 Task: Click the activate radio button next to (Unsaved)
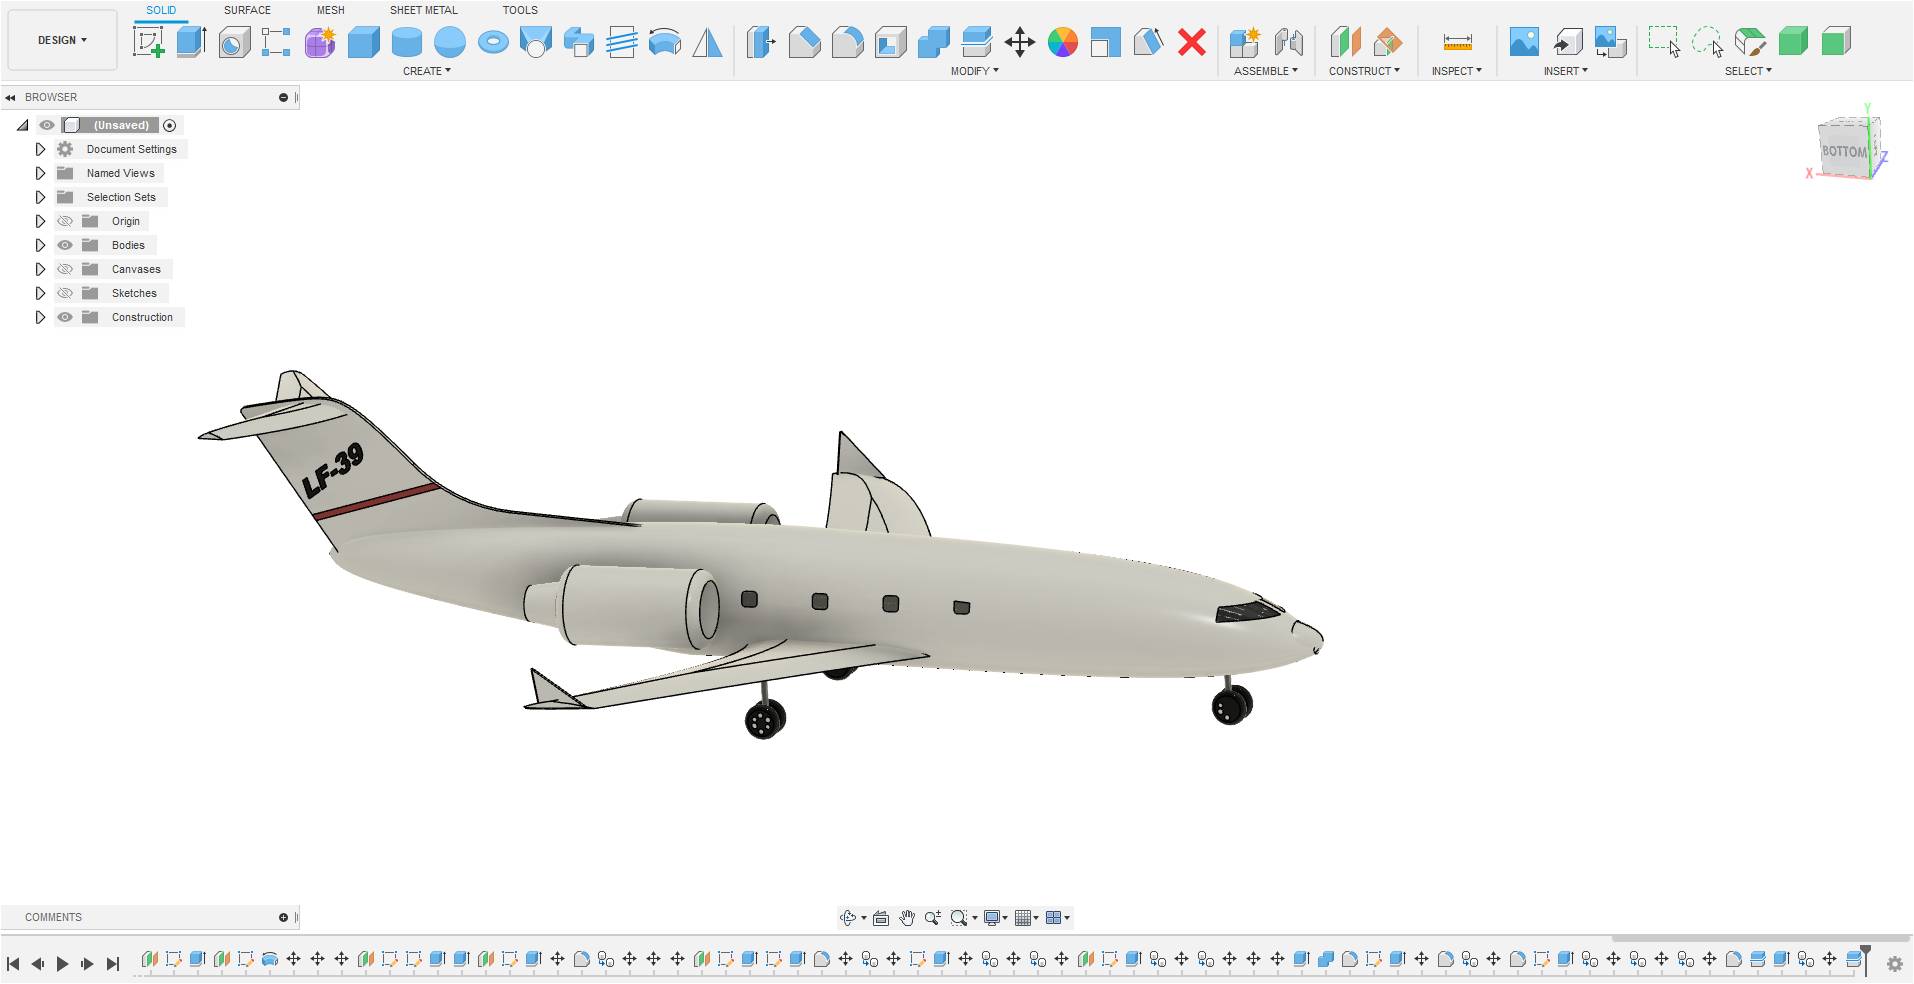[170, 125]
